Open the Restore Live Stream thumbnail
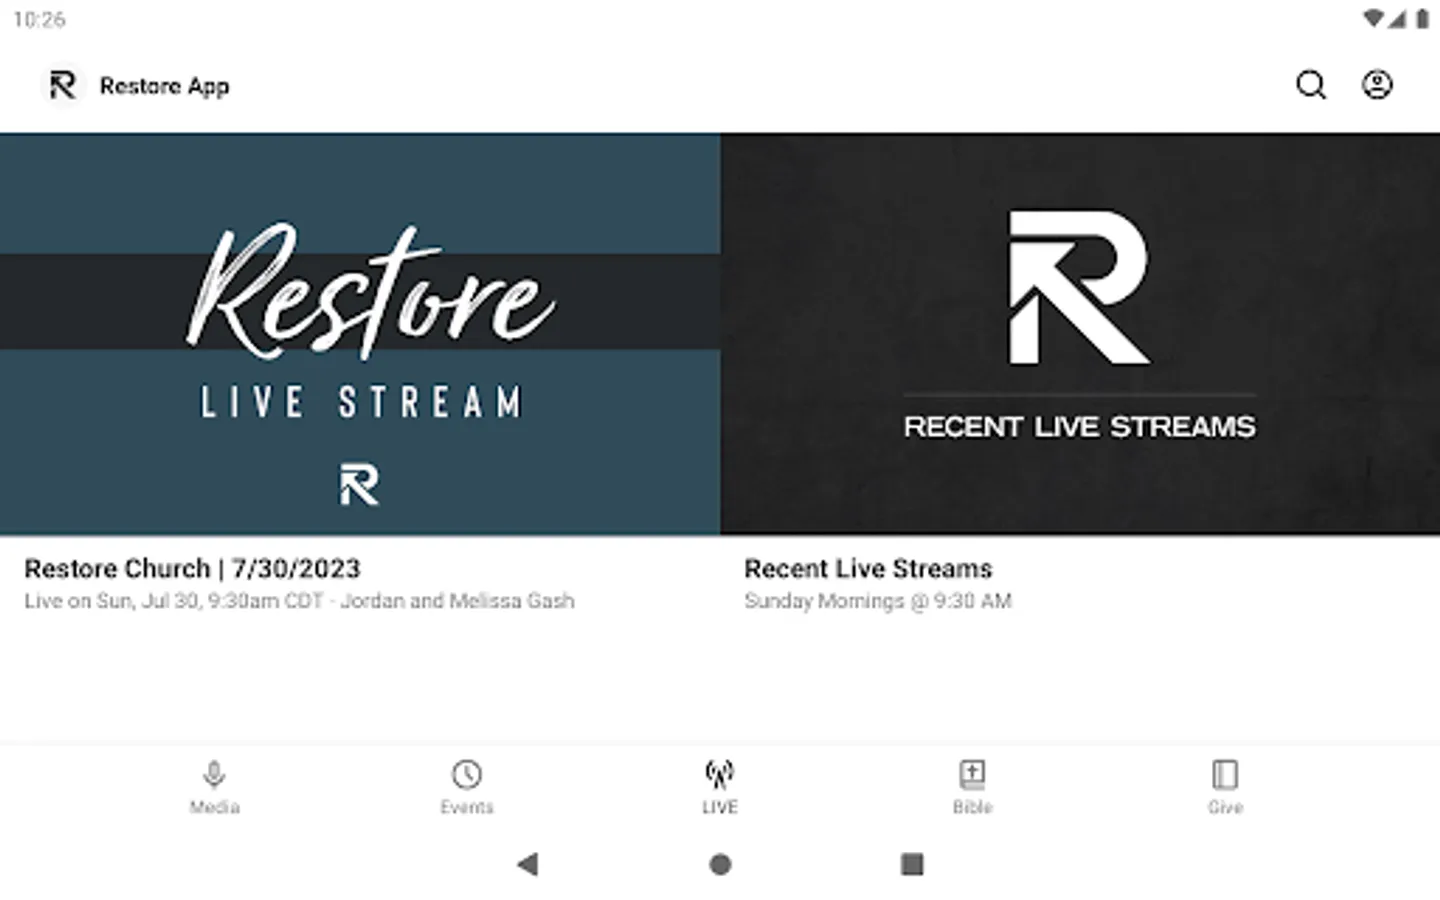Viewport: 1440px width, 900px height. click(360, 334)
